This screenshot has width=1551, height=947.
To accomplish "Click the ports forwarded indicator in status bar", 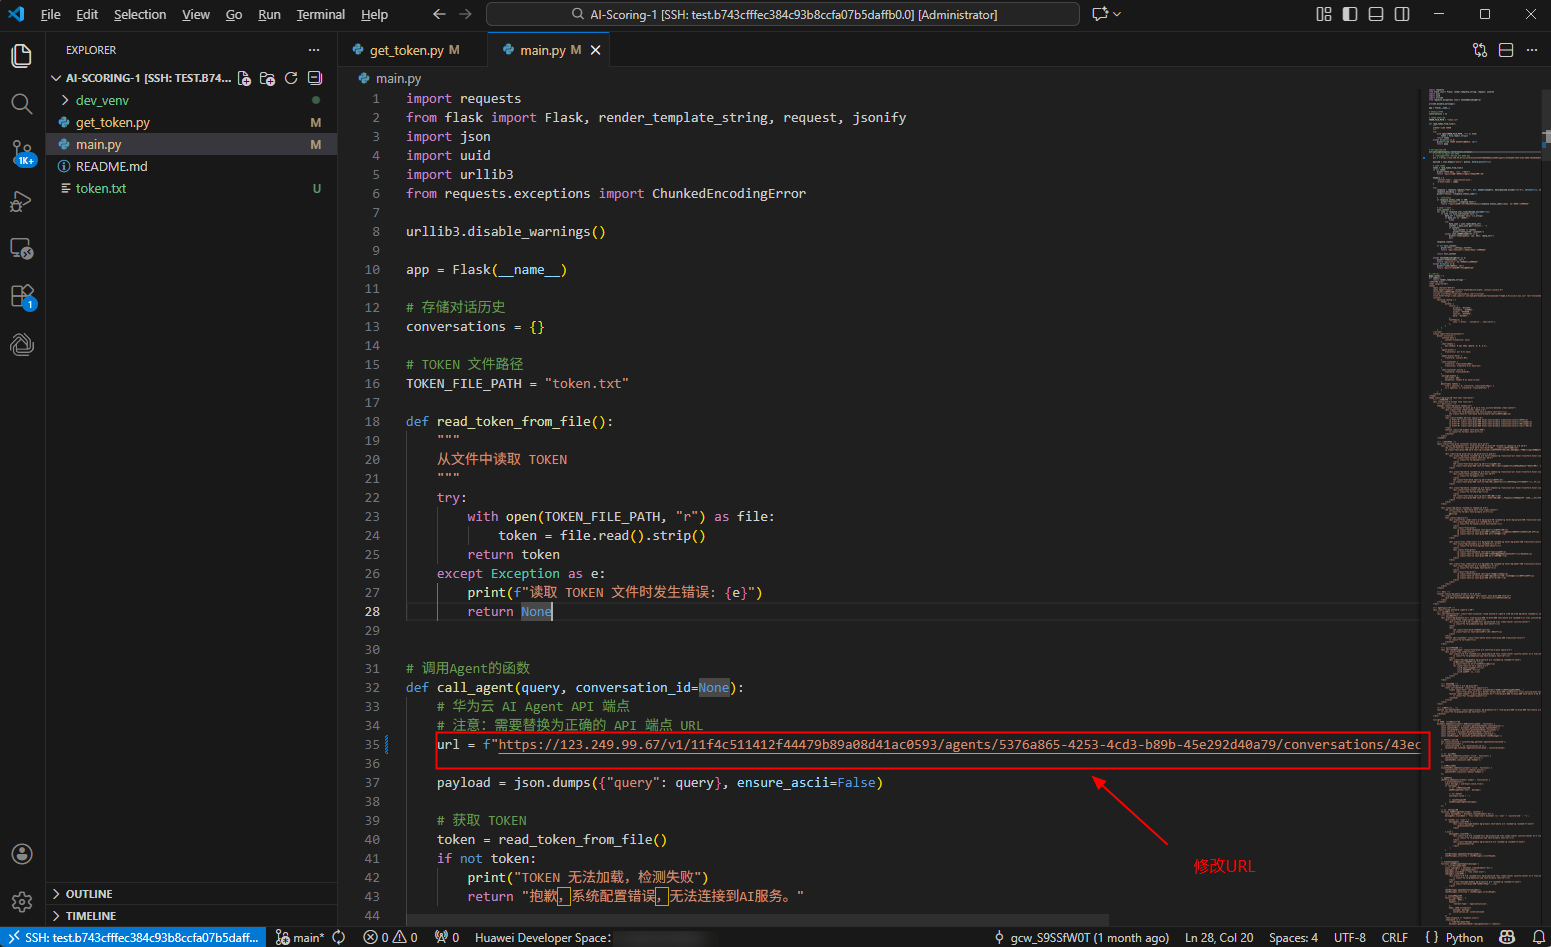I will pos(447,937).
